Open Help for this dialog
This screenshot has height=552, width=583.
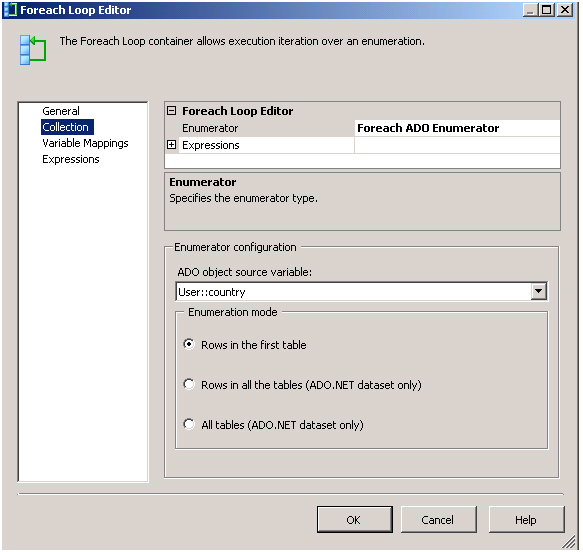526,519
